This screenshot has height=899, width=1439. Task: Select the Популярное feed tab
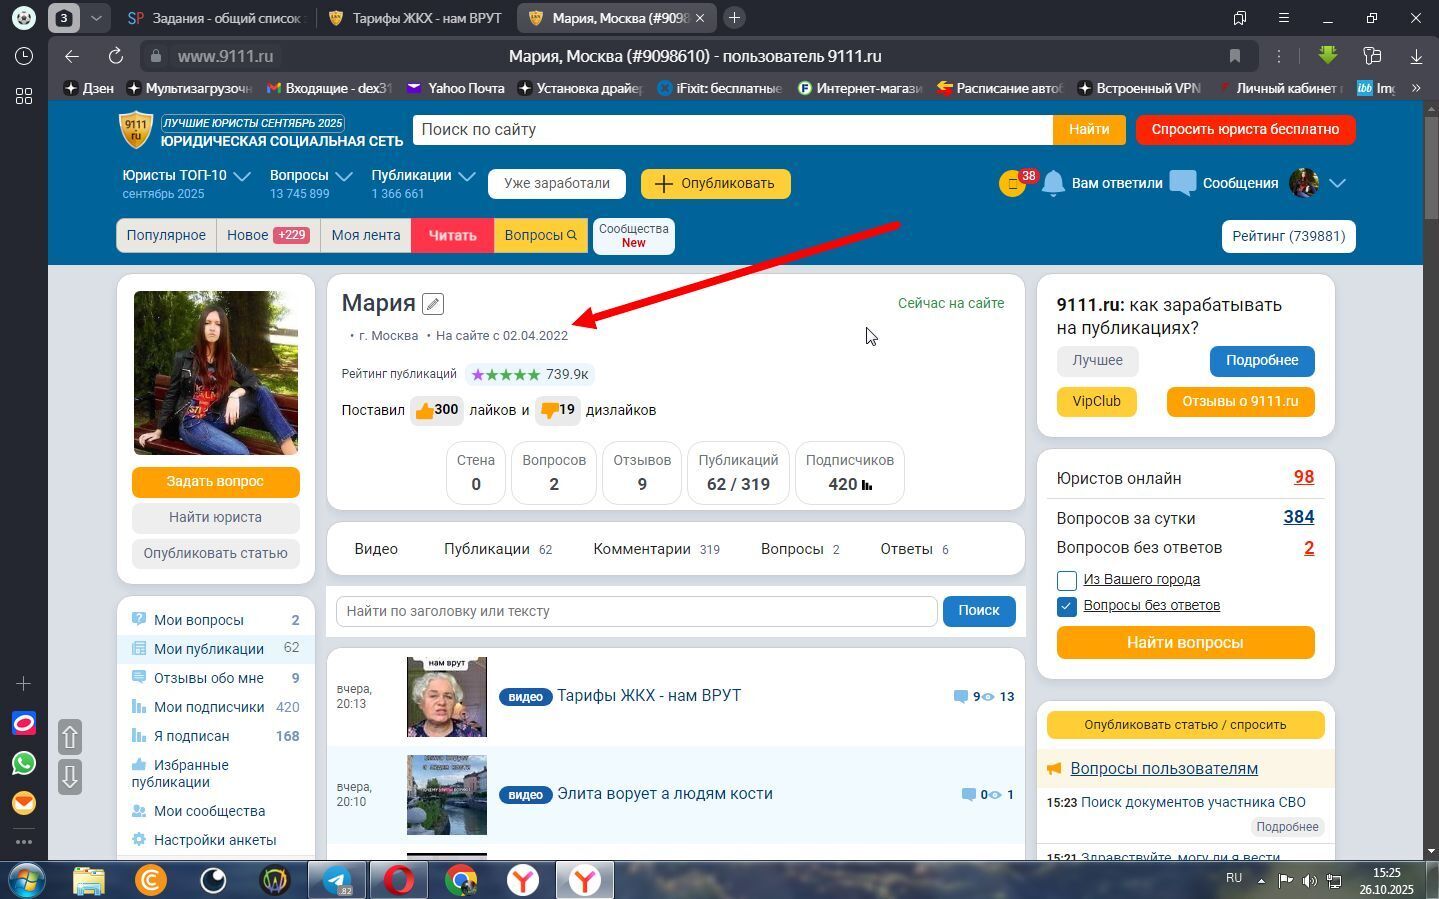tap(166, 236)
